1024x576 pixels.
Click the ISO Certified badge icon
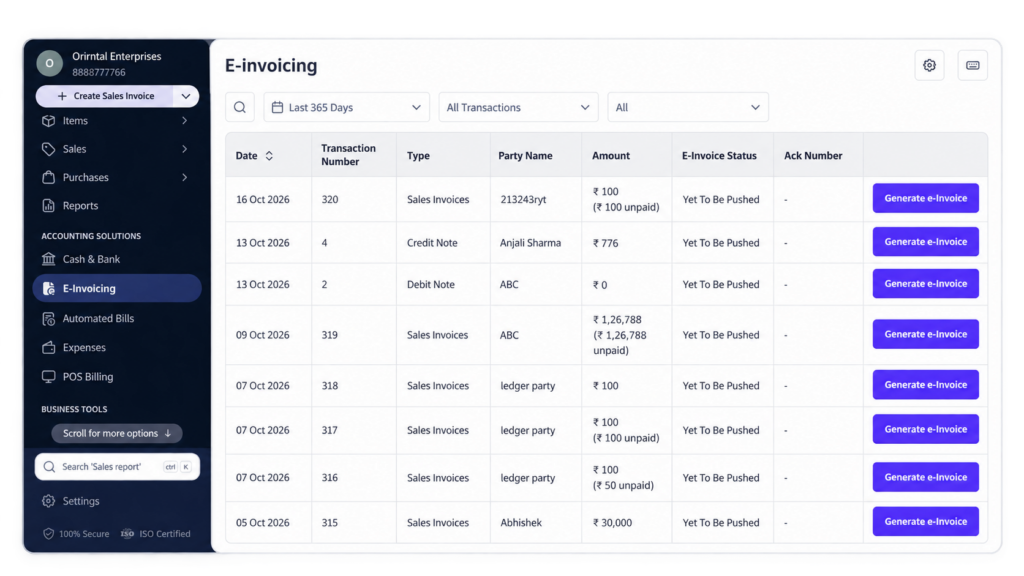(x=127, y=534)
